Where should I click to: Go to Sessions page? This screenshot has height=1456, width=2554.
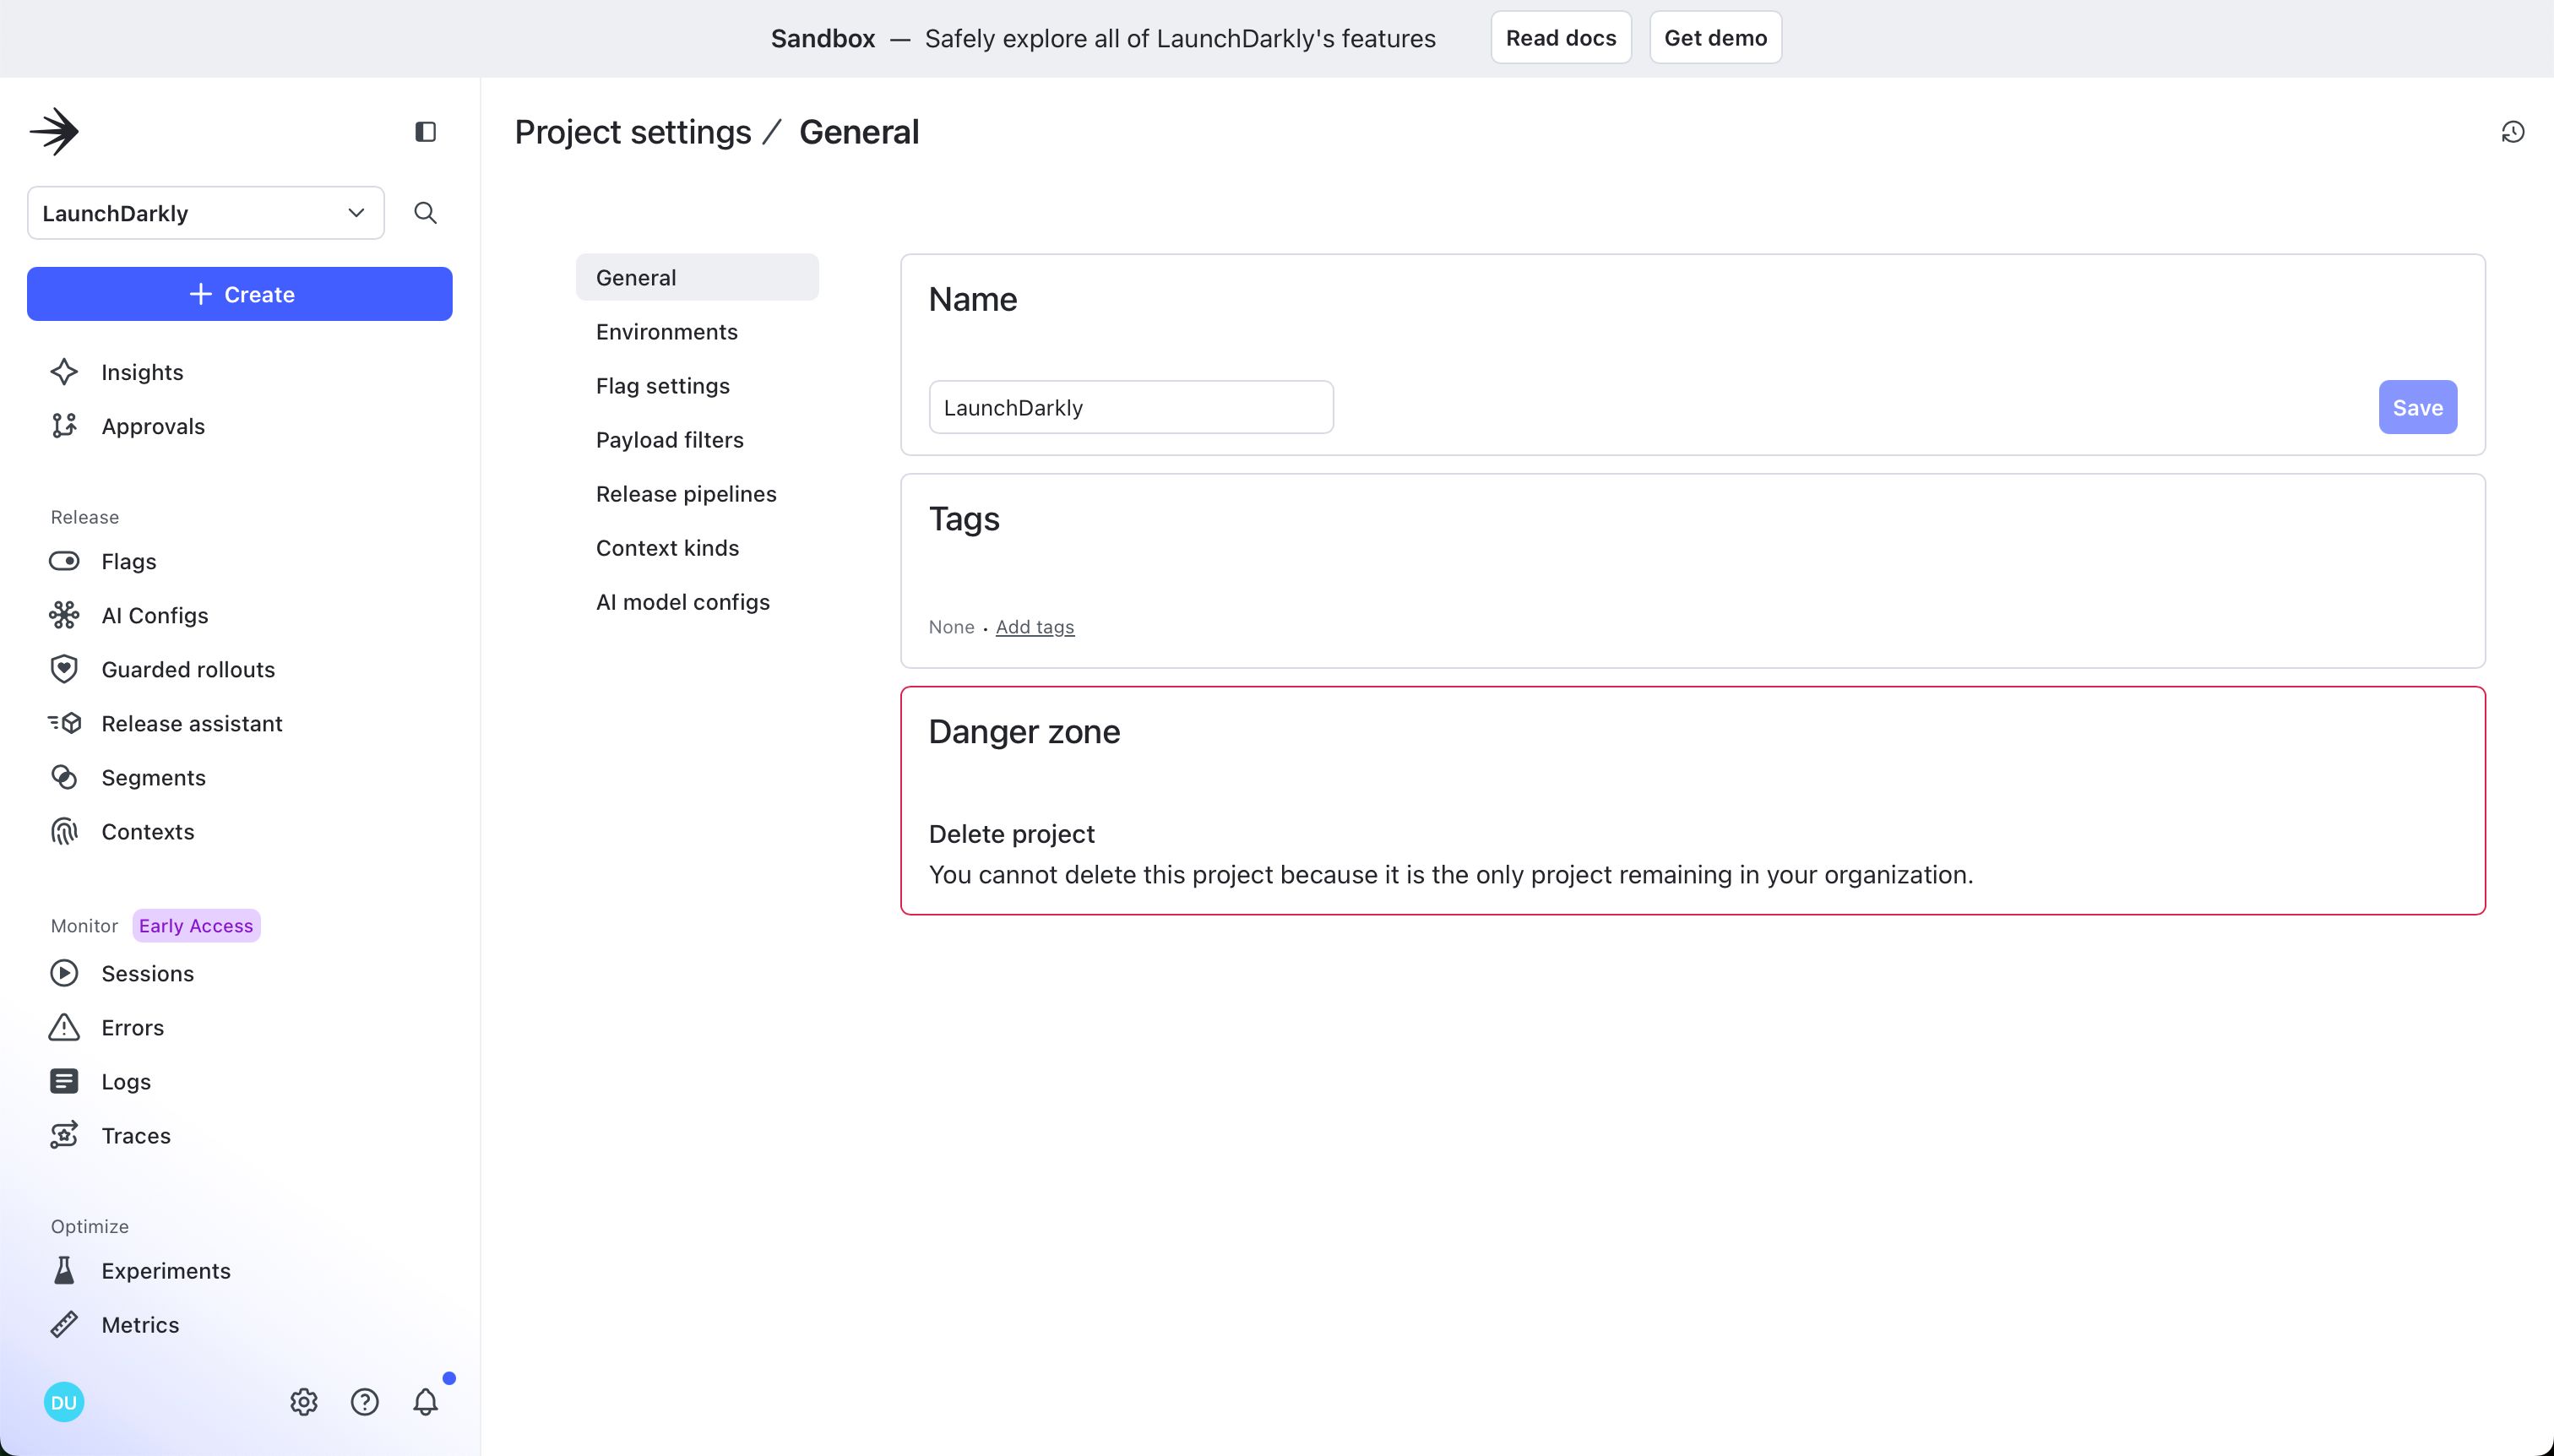pyautogui.click(x=148, y=973)
